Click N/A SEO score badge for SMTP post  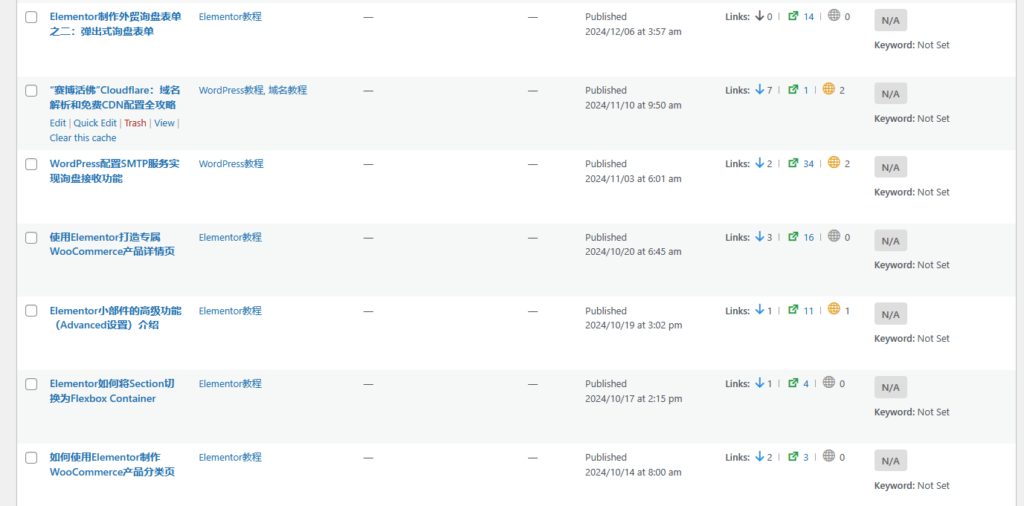890,167
